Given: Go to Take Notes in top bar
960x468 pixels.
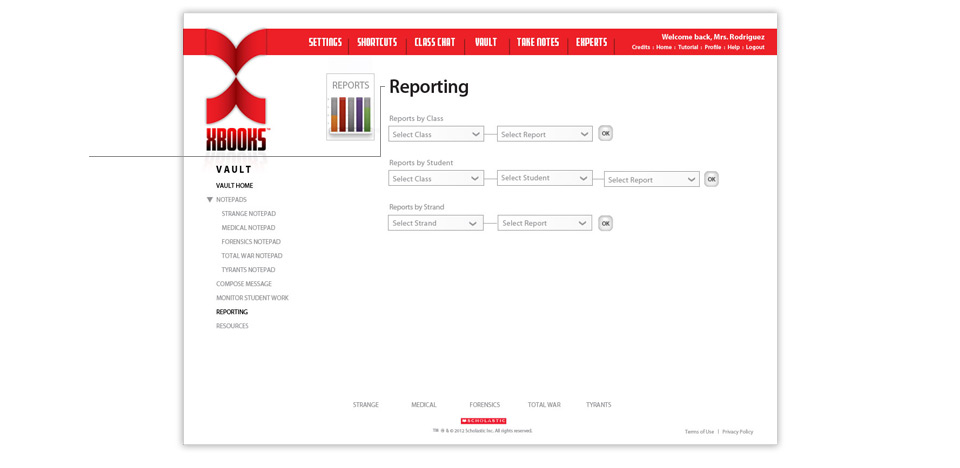Looking at the screenshot, I should pyautogui.click(x=538, y=42).
